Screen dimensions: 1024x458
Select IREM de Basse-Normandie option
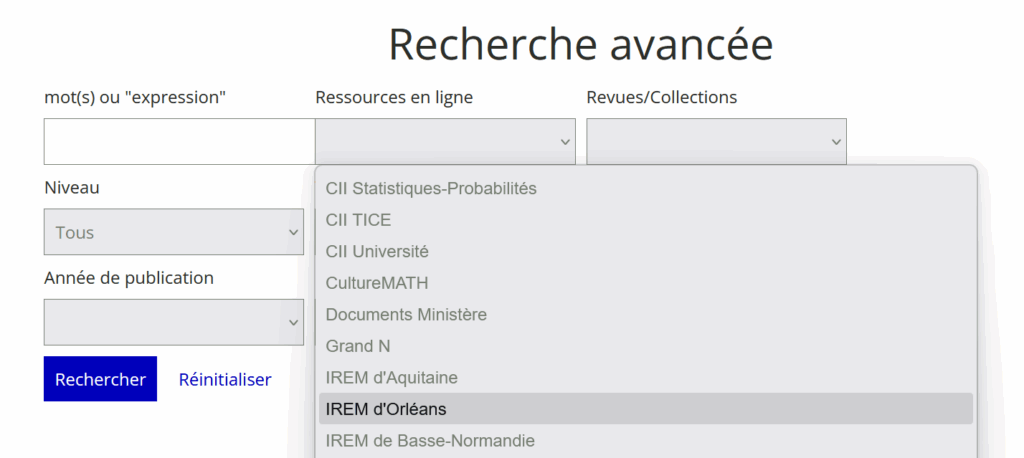point(646,440)
